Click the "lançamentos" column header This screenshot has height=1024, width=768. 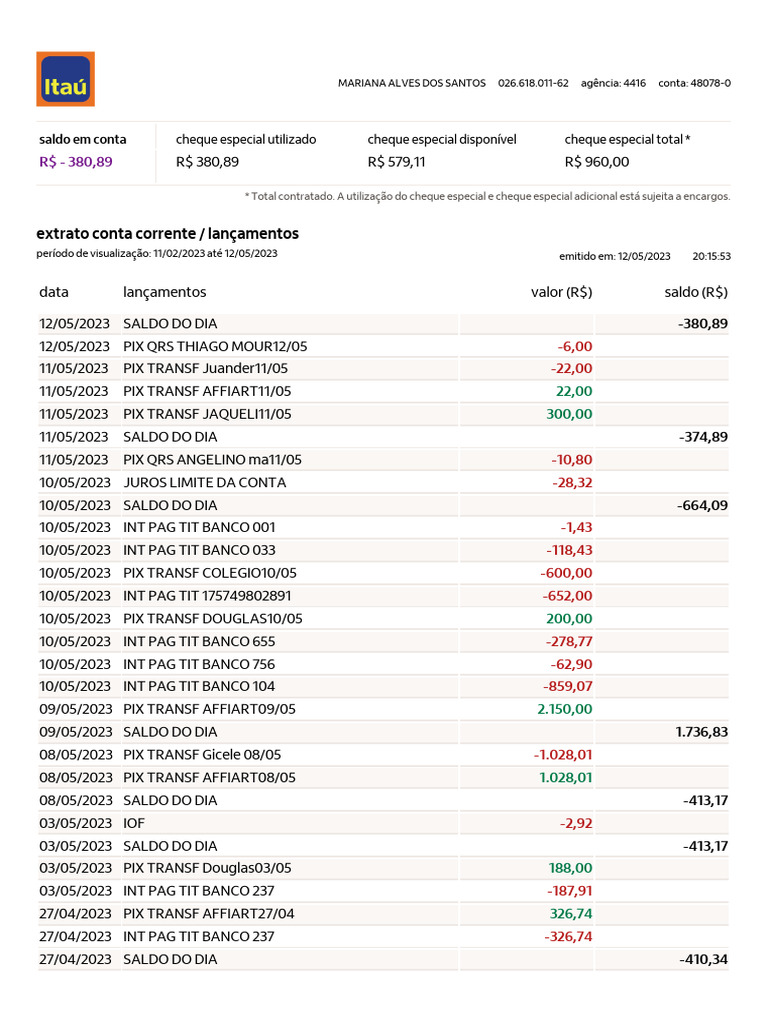point(164,293)
